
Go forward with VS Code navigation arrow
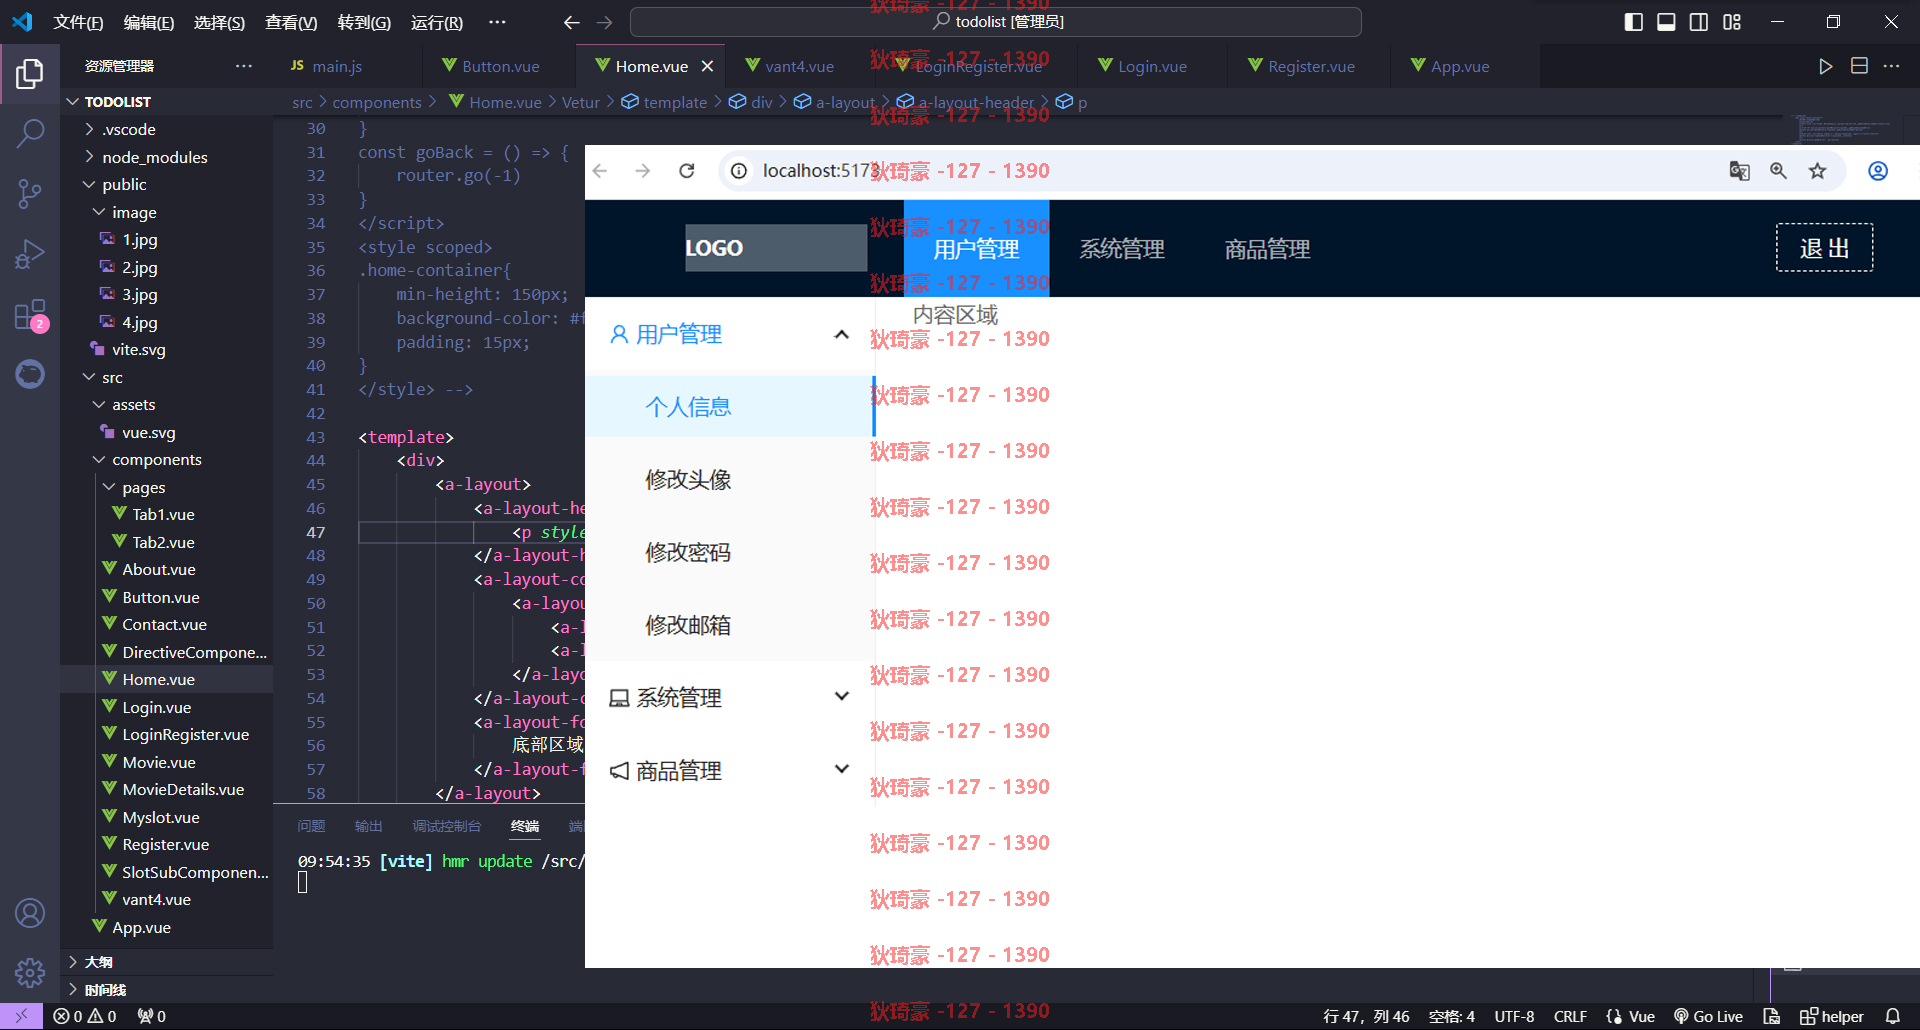coord(604,22)
